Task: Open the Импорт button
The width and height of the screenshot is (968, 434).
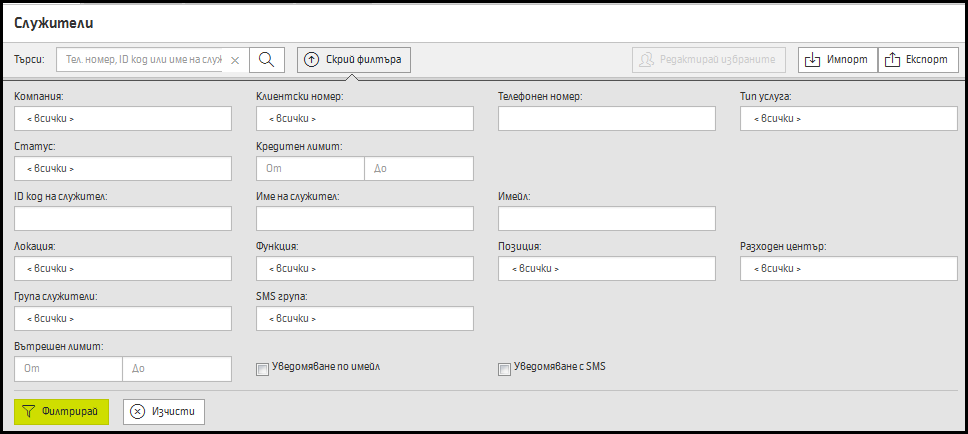Action: pyautogui.click(x=838, y=60)
